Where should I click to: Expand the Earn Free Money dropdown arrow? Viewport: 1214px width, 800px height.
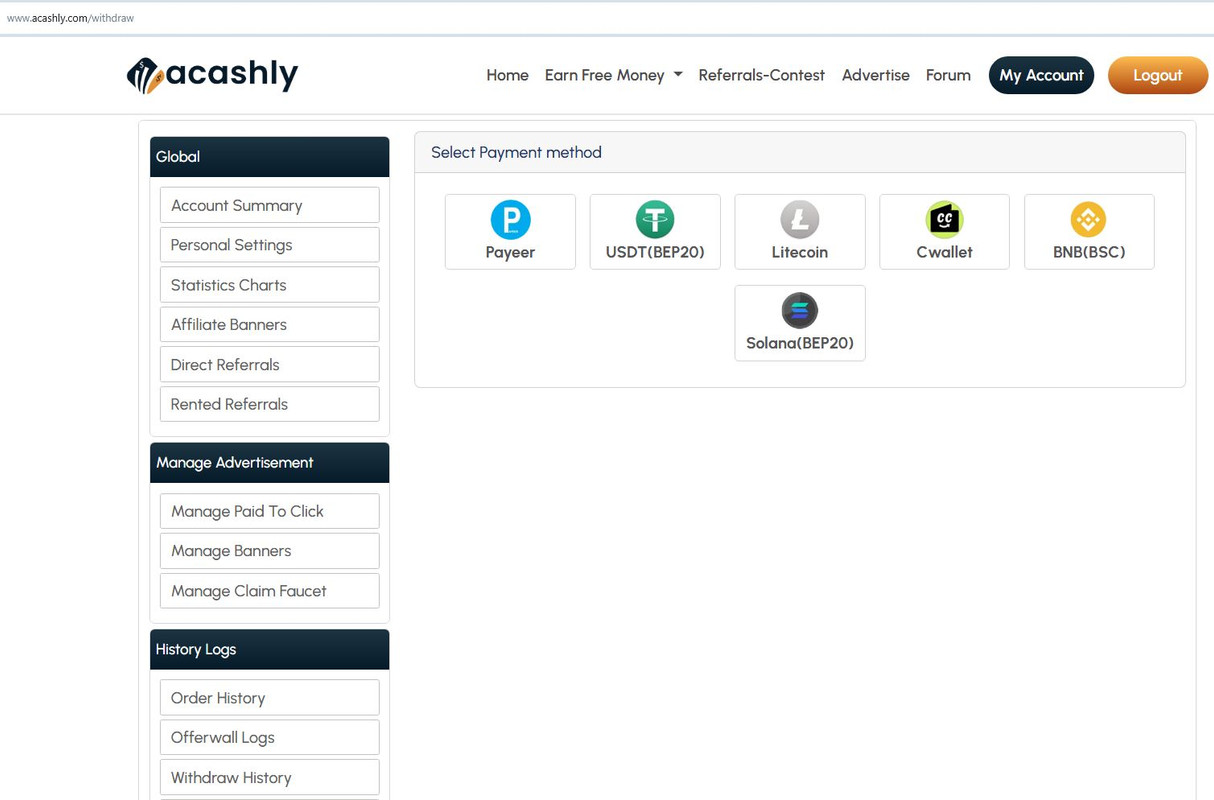coord(678,75)
